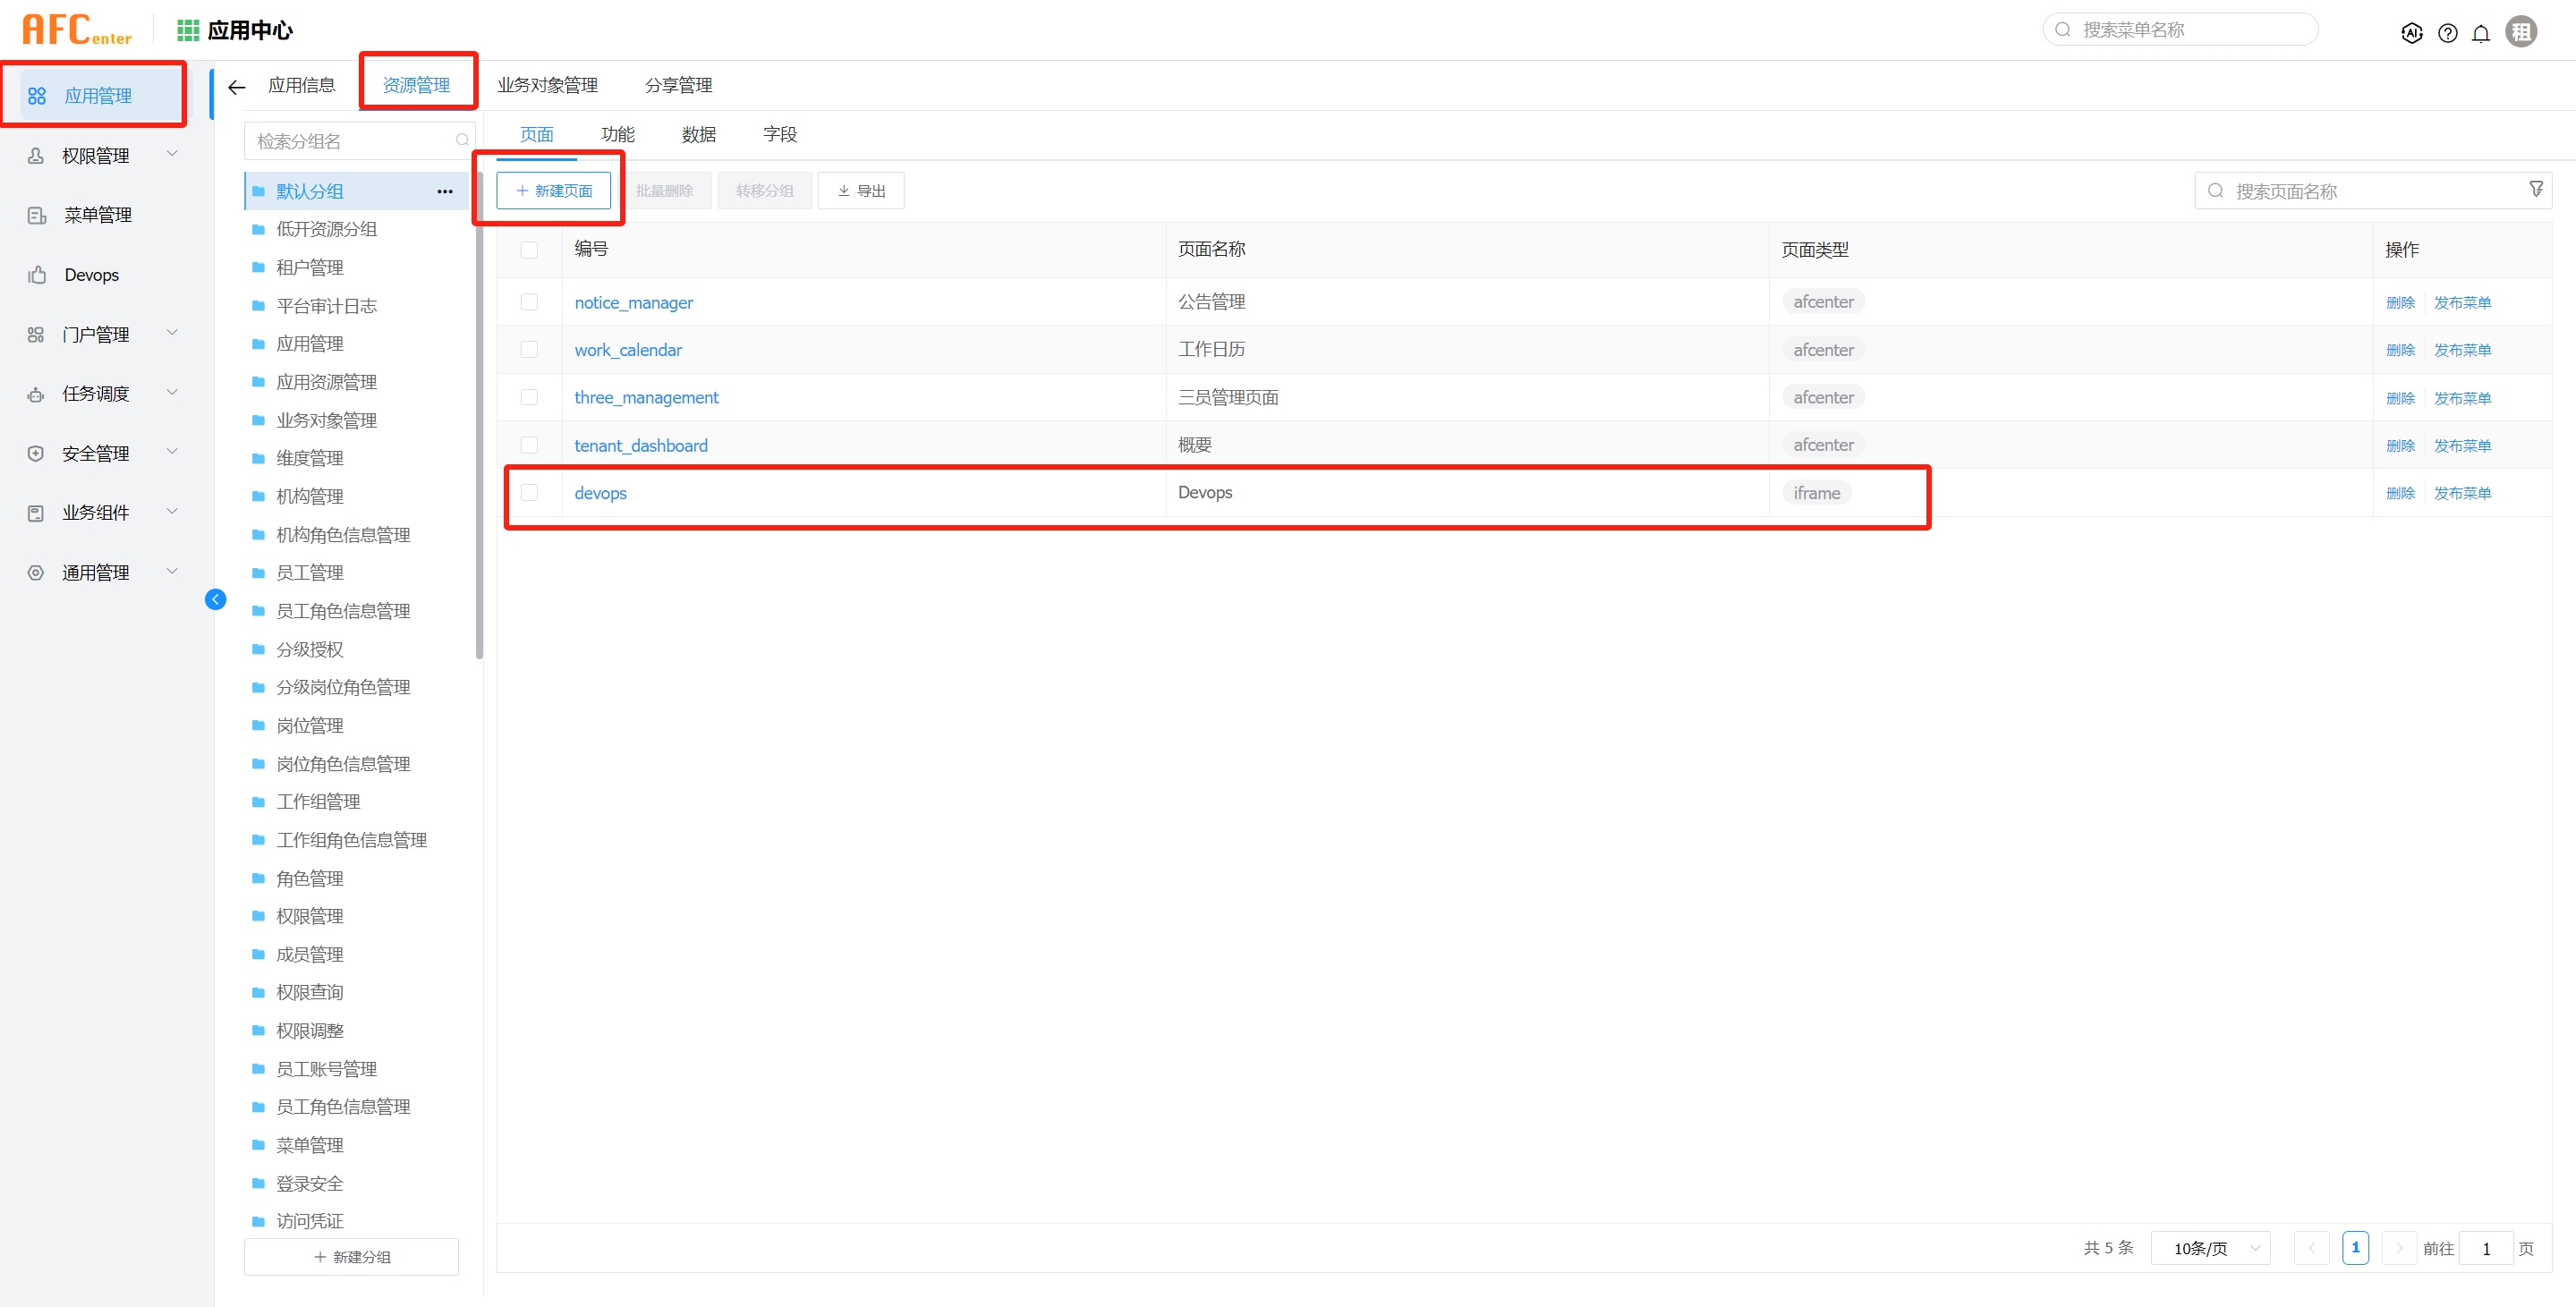
Task: Click the filter funnel icon in page search
Action: pos(2535,189)
